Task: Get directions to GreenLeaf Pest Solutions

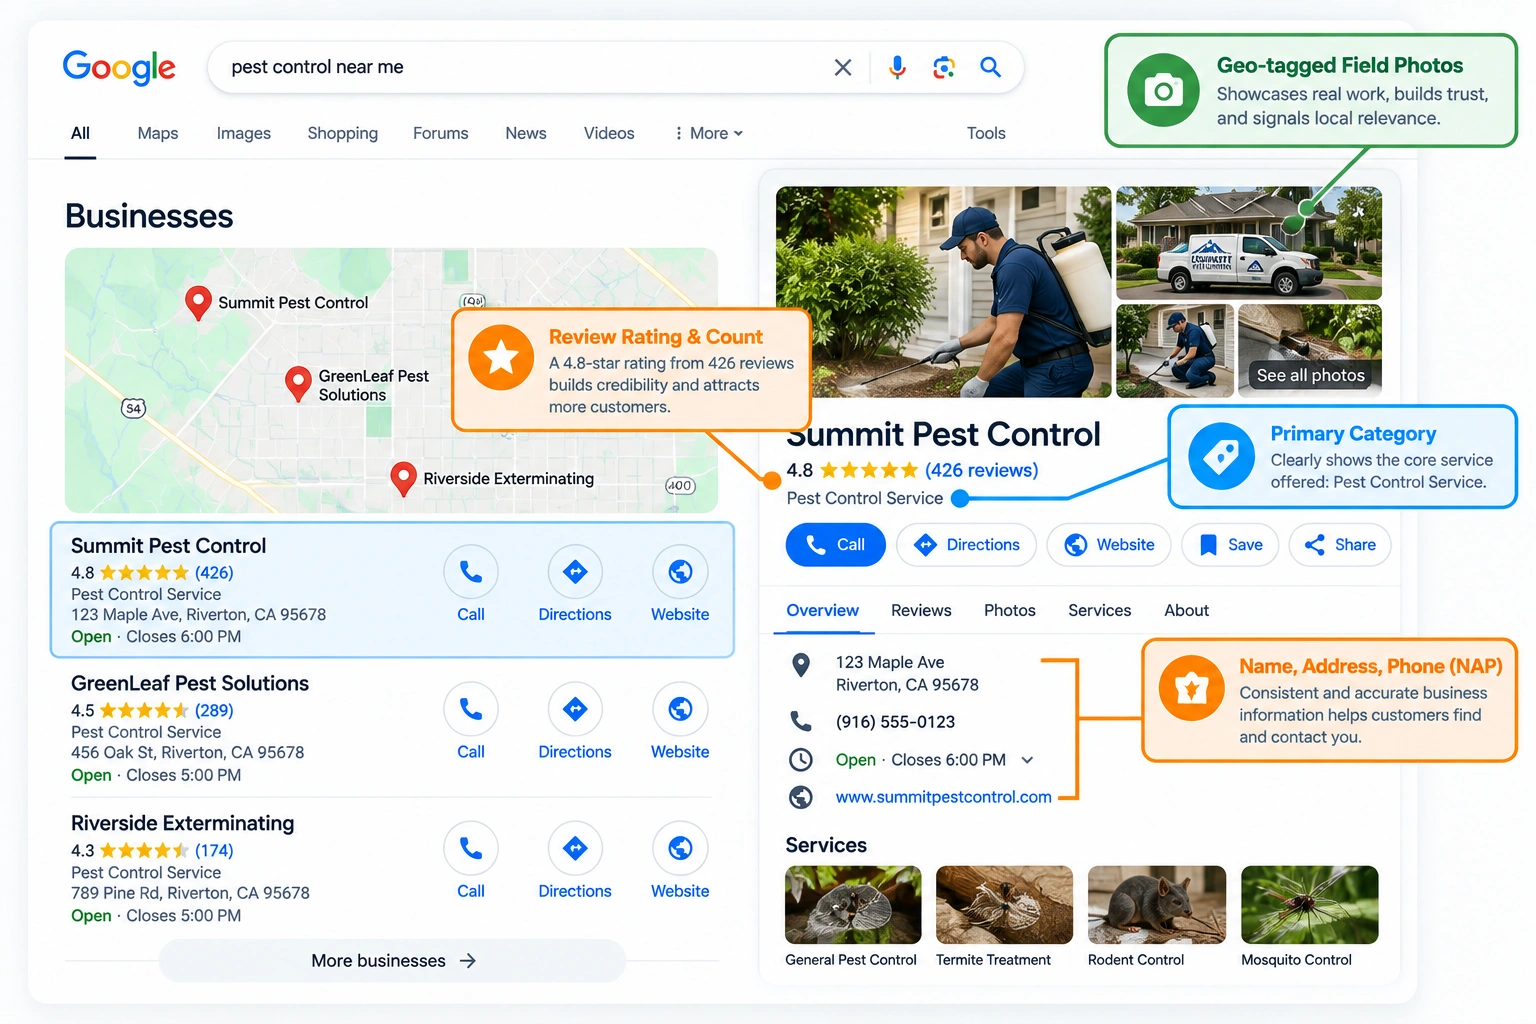Action: click(575, 709)
